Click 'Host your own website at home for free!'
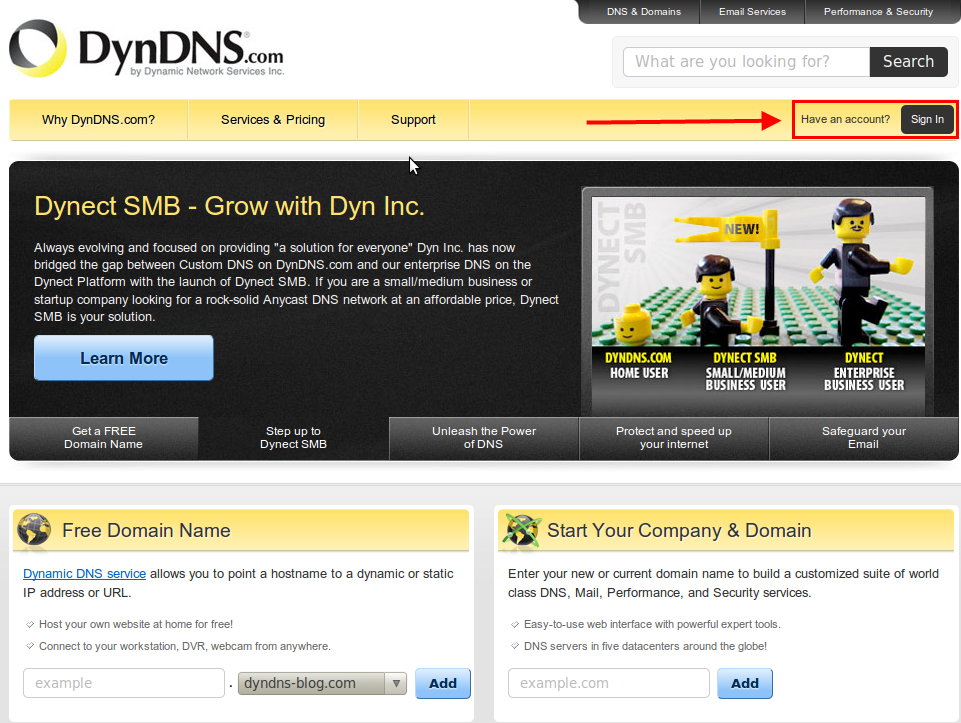The height and width of the screenshot is (723, 961). point(136,624)
